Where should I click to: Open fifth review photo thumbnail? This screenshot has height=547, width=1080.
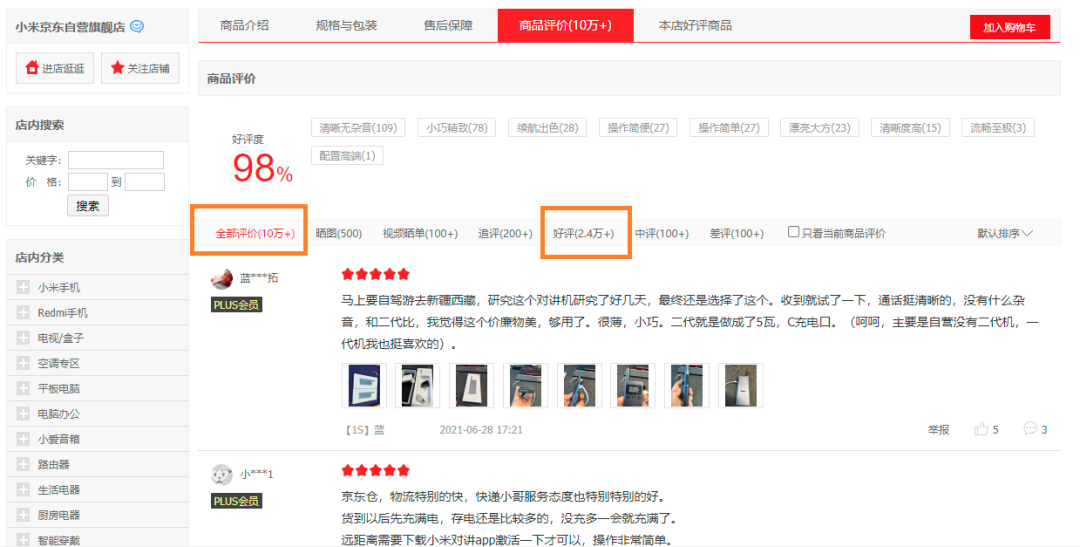pos(579,385)
